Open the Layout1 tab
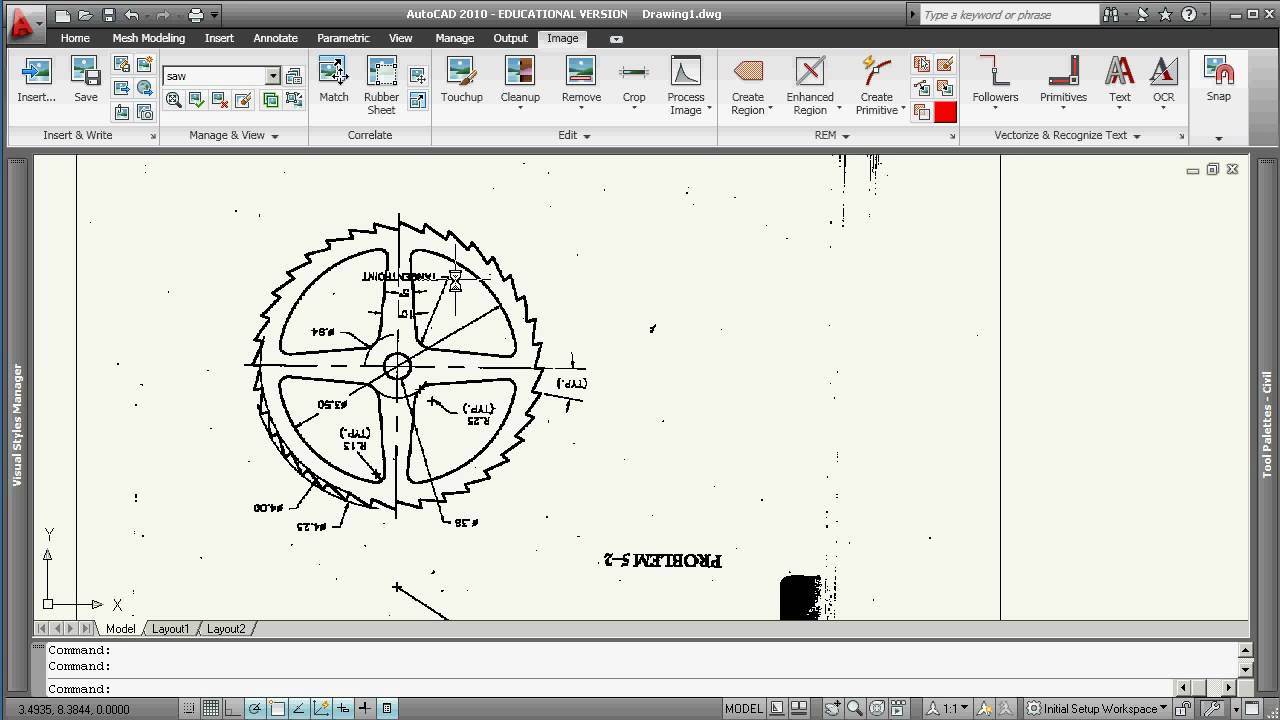The height and width of the screenshot is (720, 1280). [x=169, y=628]
